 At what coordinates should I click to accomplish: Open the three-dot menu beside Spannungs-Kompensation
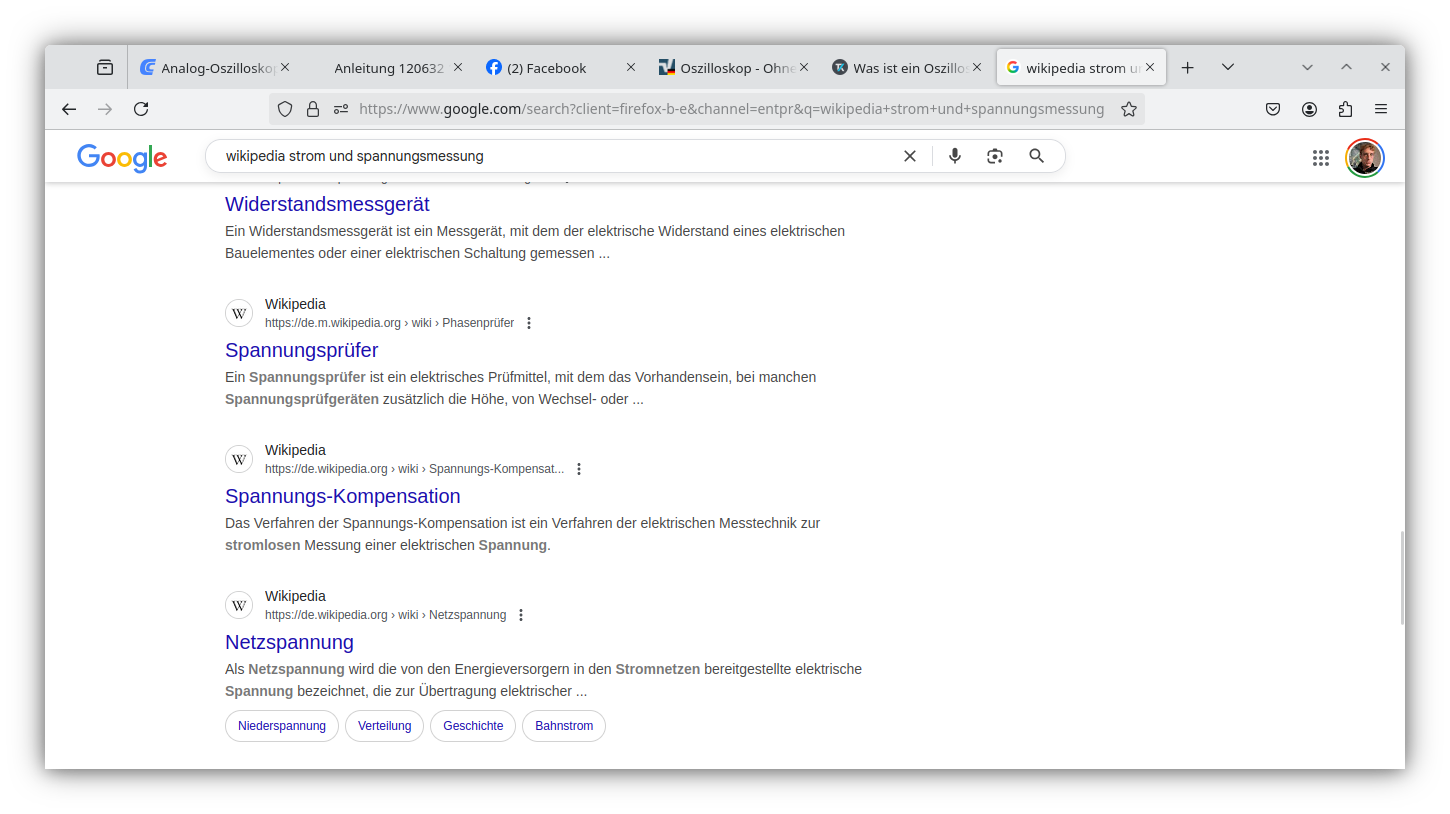coord(579,468)
